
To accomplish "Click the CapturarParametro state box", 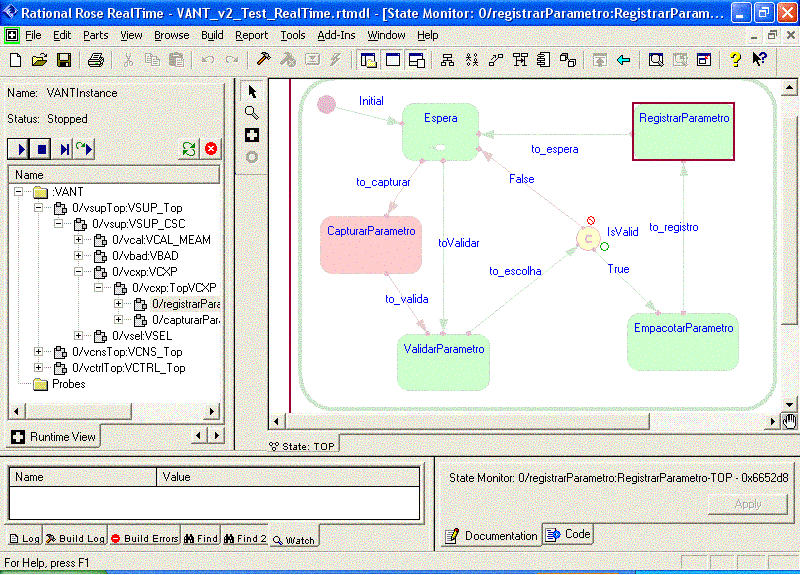I will (371, 245).
